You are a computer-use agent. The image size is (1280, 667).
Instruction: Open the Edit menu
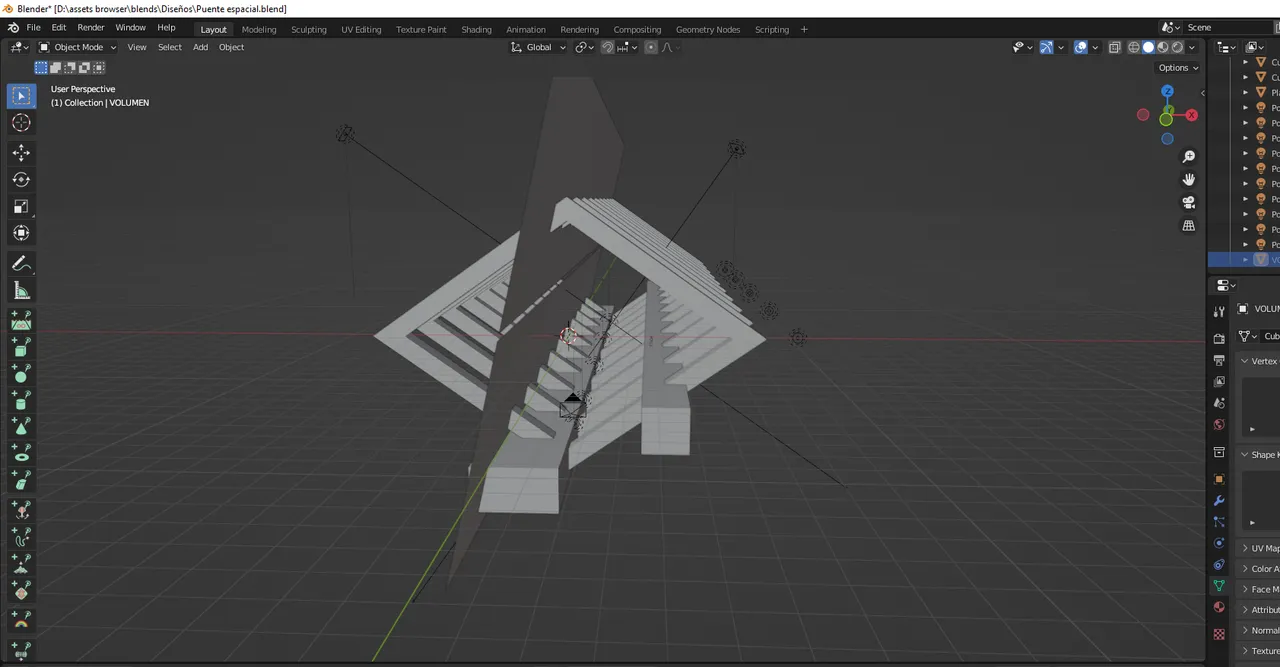click(x=59, y=28)
